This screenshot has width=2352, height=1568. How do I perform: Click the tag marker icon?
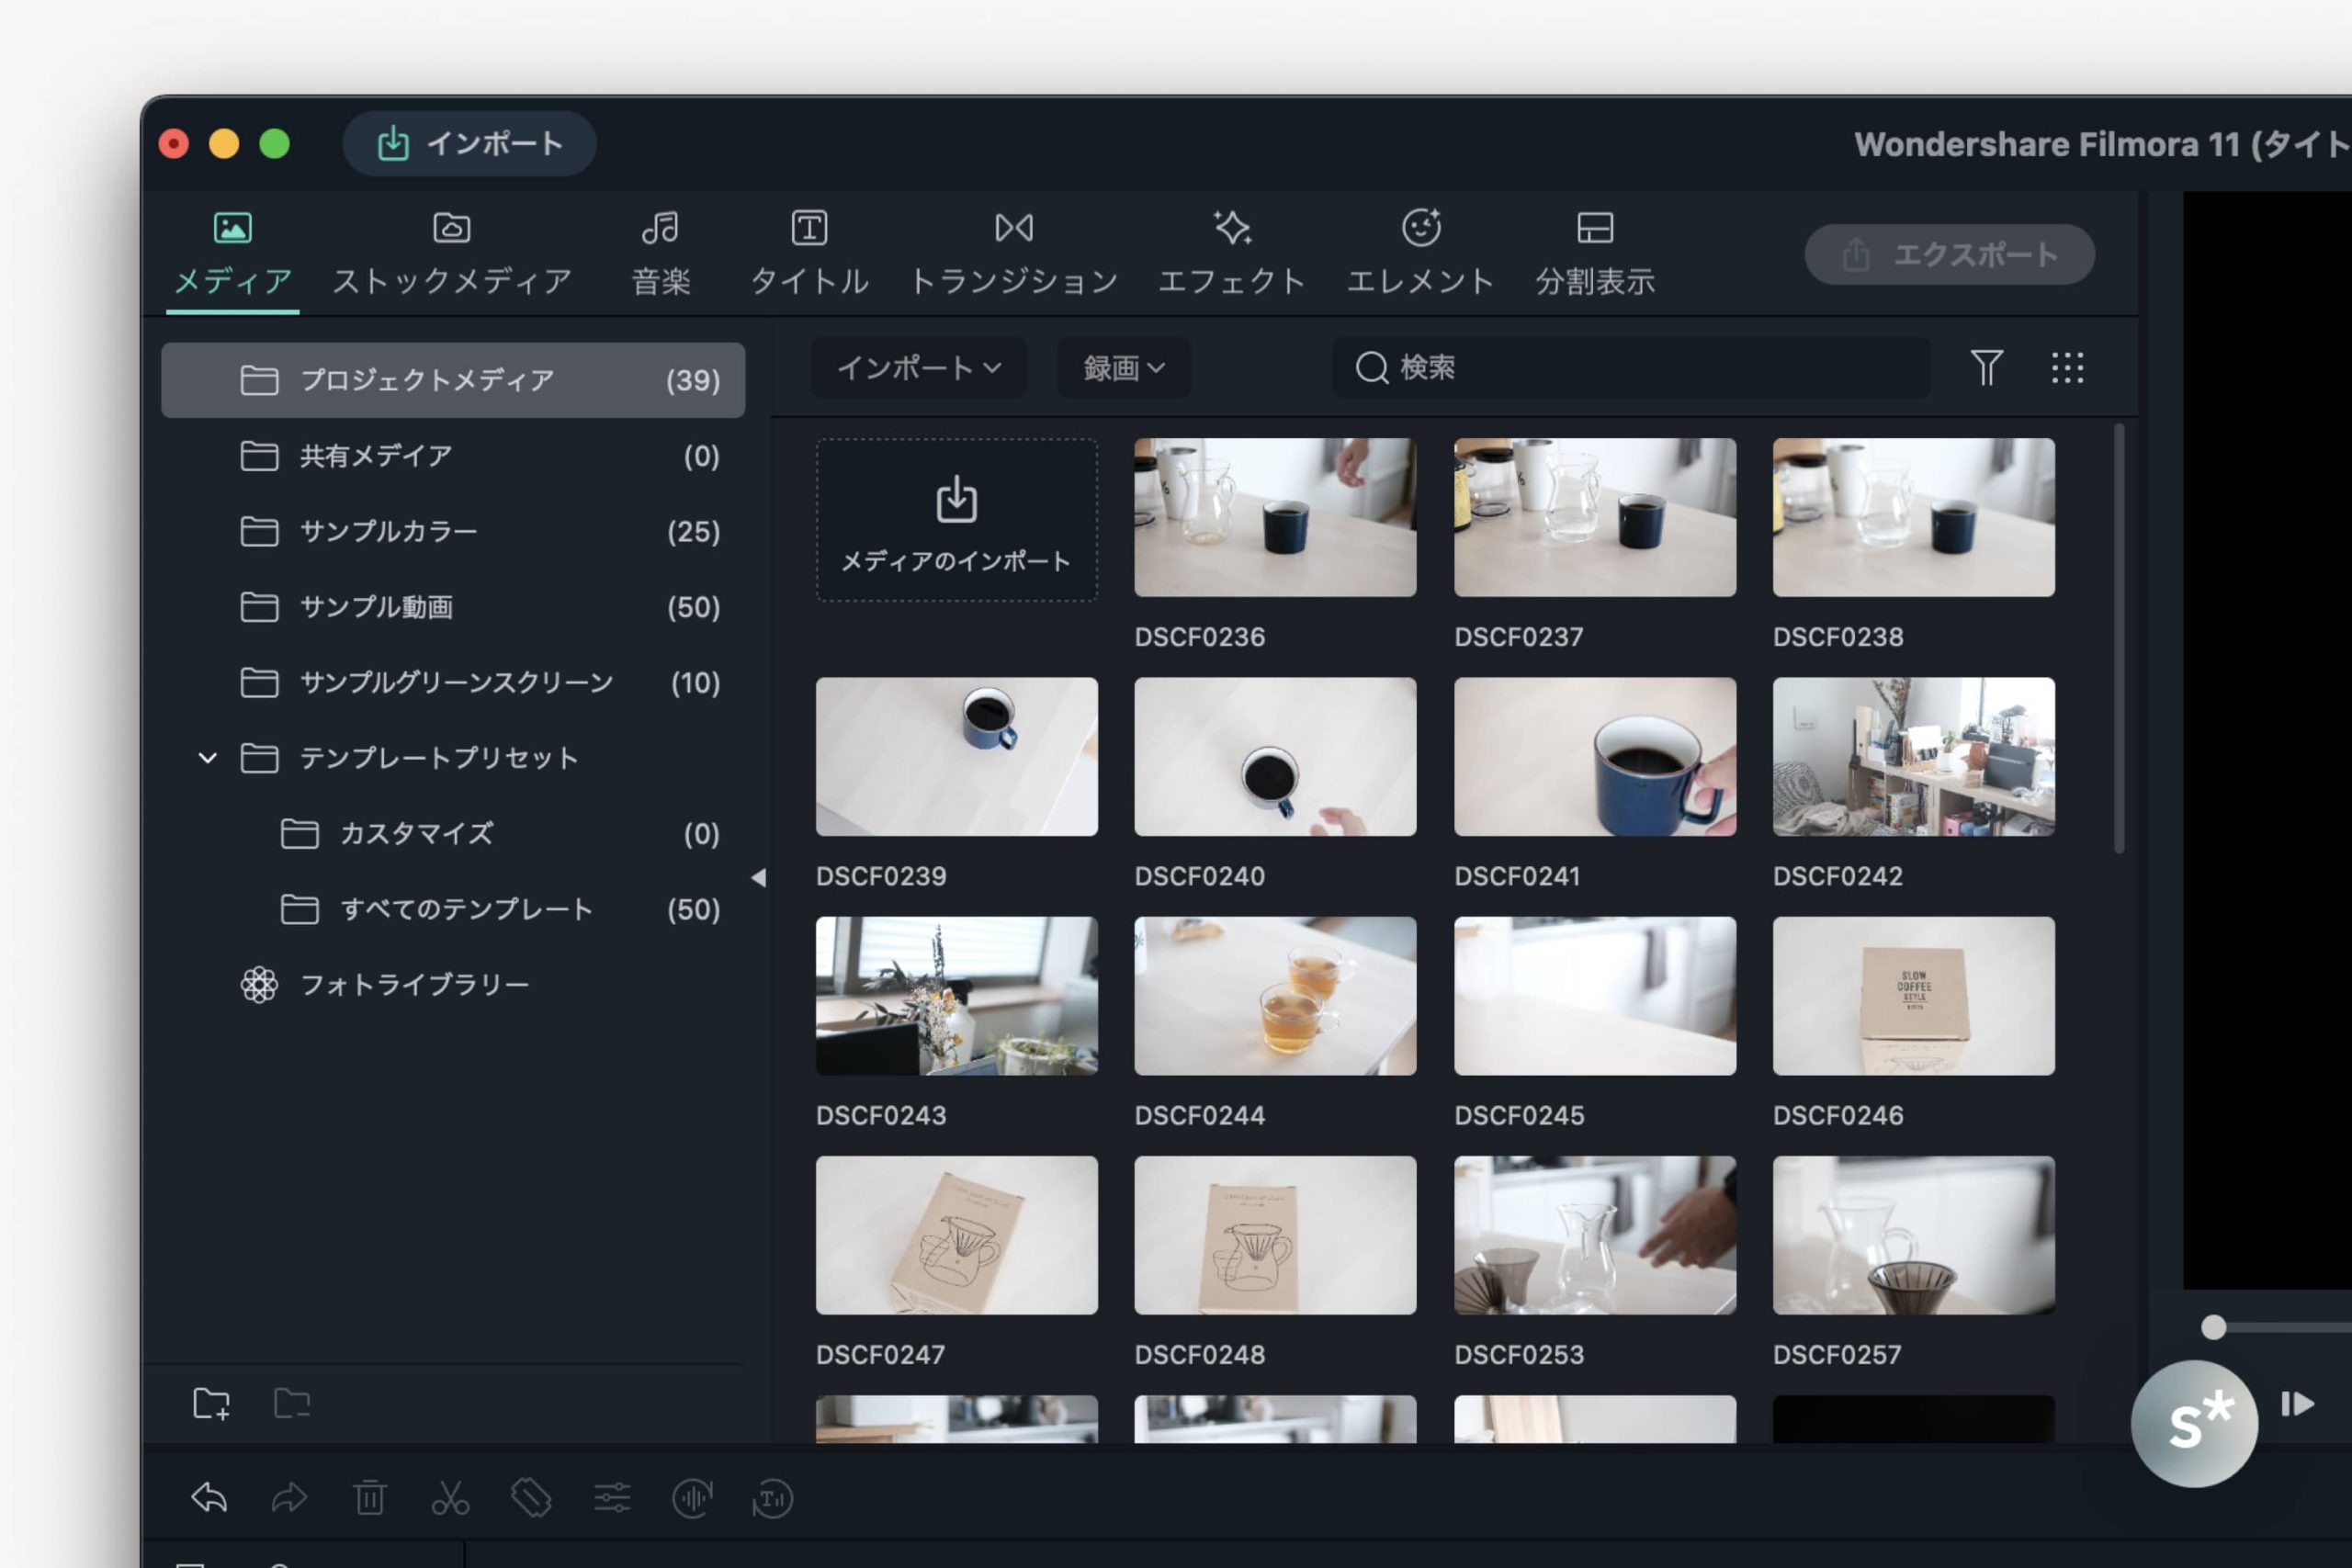click(x=531, y=1497)
